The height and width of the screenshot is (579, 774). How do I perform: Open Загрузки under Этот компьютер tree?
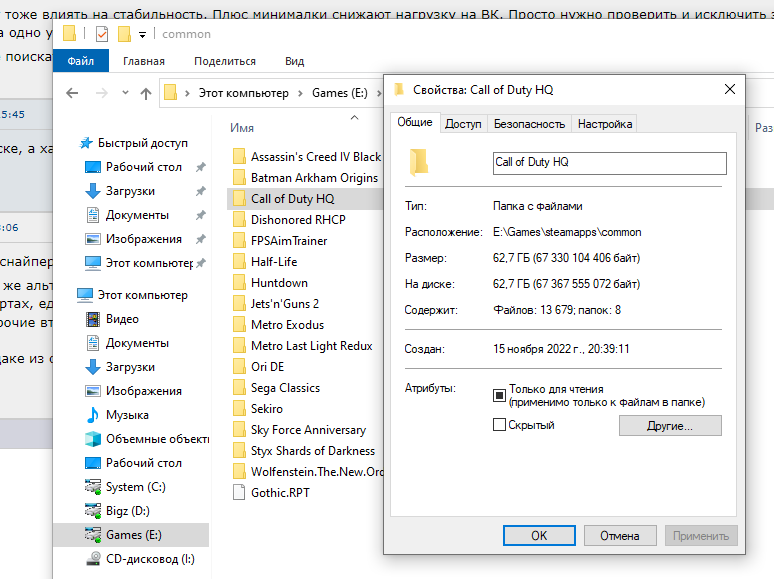[x=130, y=367]
